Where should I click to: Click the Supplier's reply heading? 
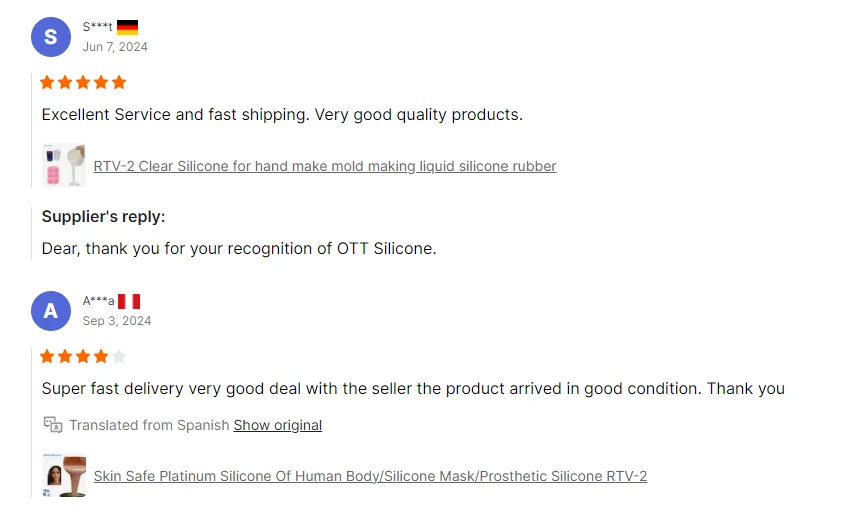pyautogui.click(x=103, y=216)
